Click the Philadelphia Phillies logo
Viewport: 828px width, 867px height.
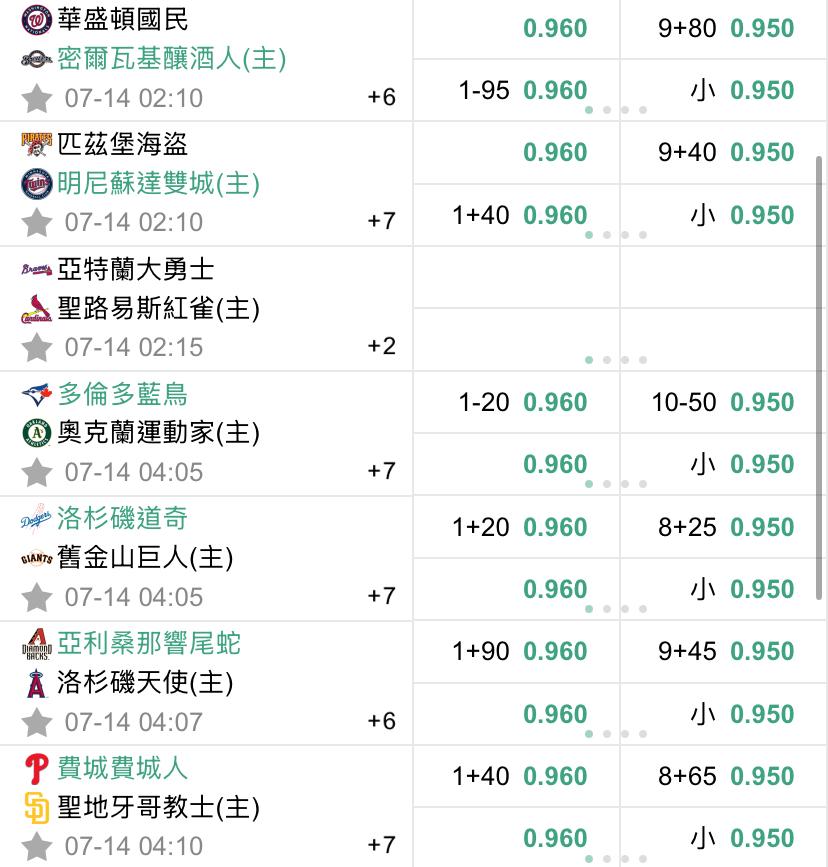pyautogui.click(x=37, y=769)
